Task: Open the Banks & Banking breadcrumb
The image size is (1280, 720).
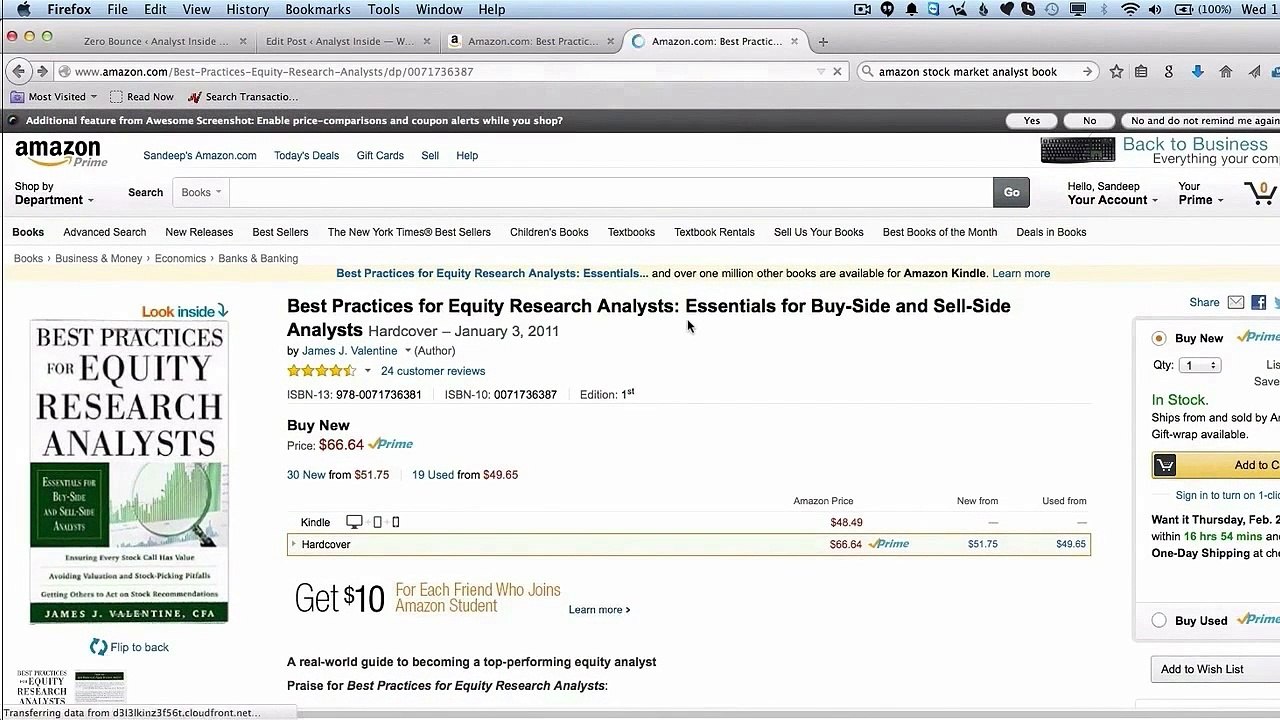Action: click(x=258, y=258)
